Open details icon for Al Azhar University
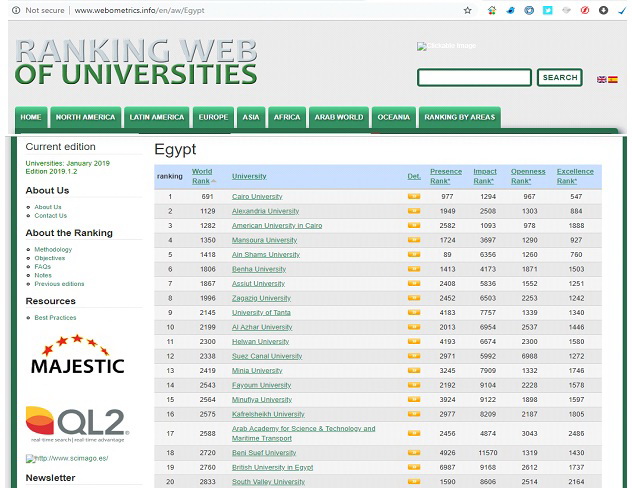Image resolution: width=632 pixels, height=488 pixels. point(414,327)
